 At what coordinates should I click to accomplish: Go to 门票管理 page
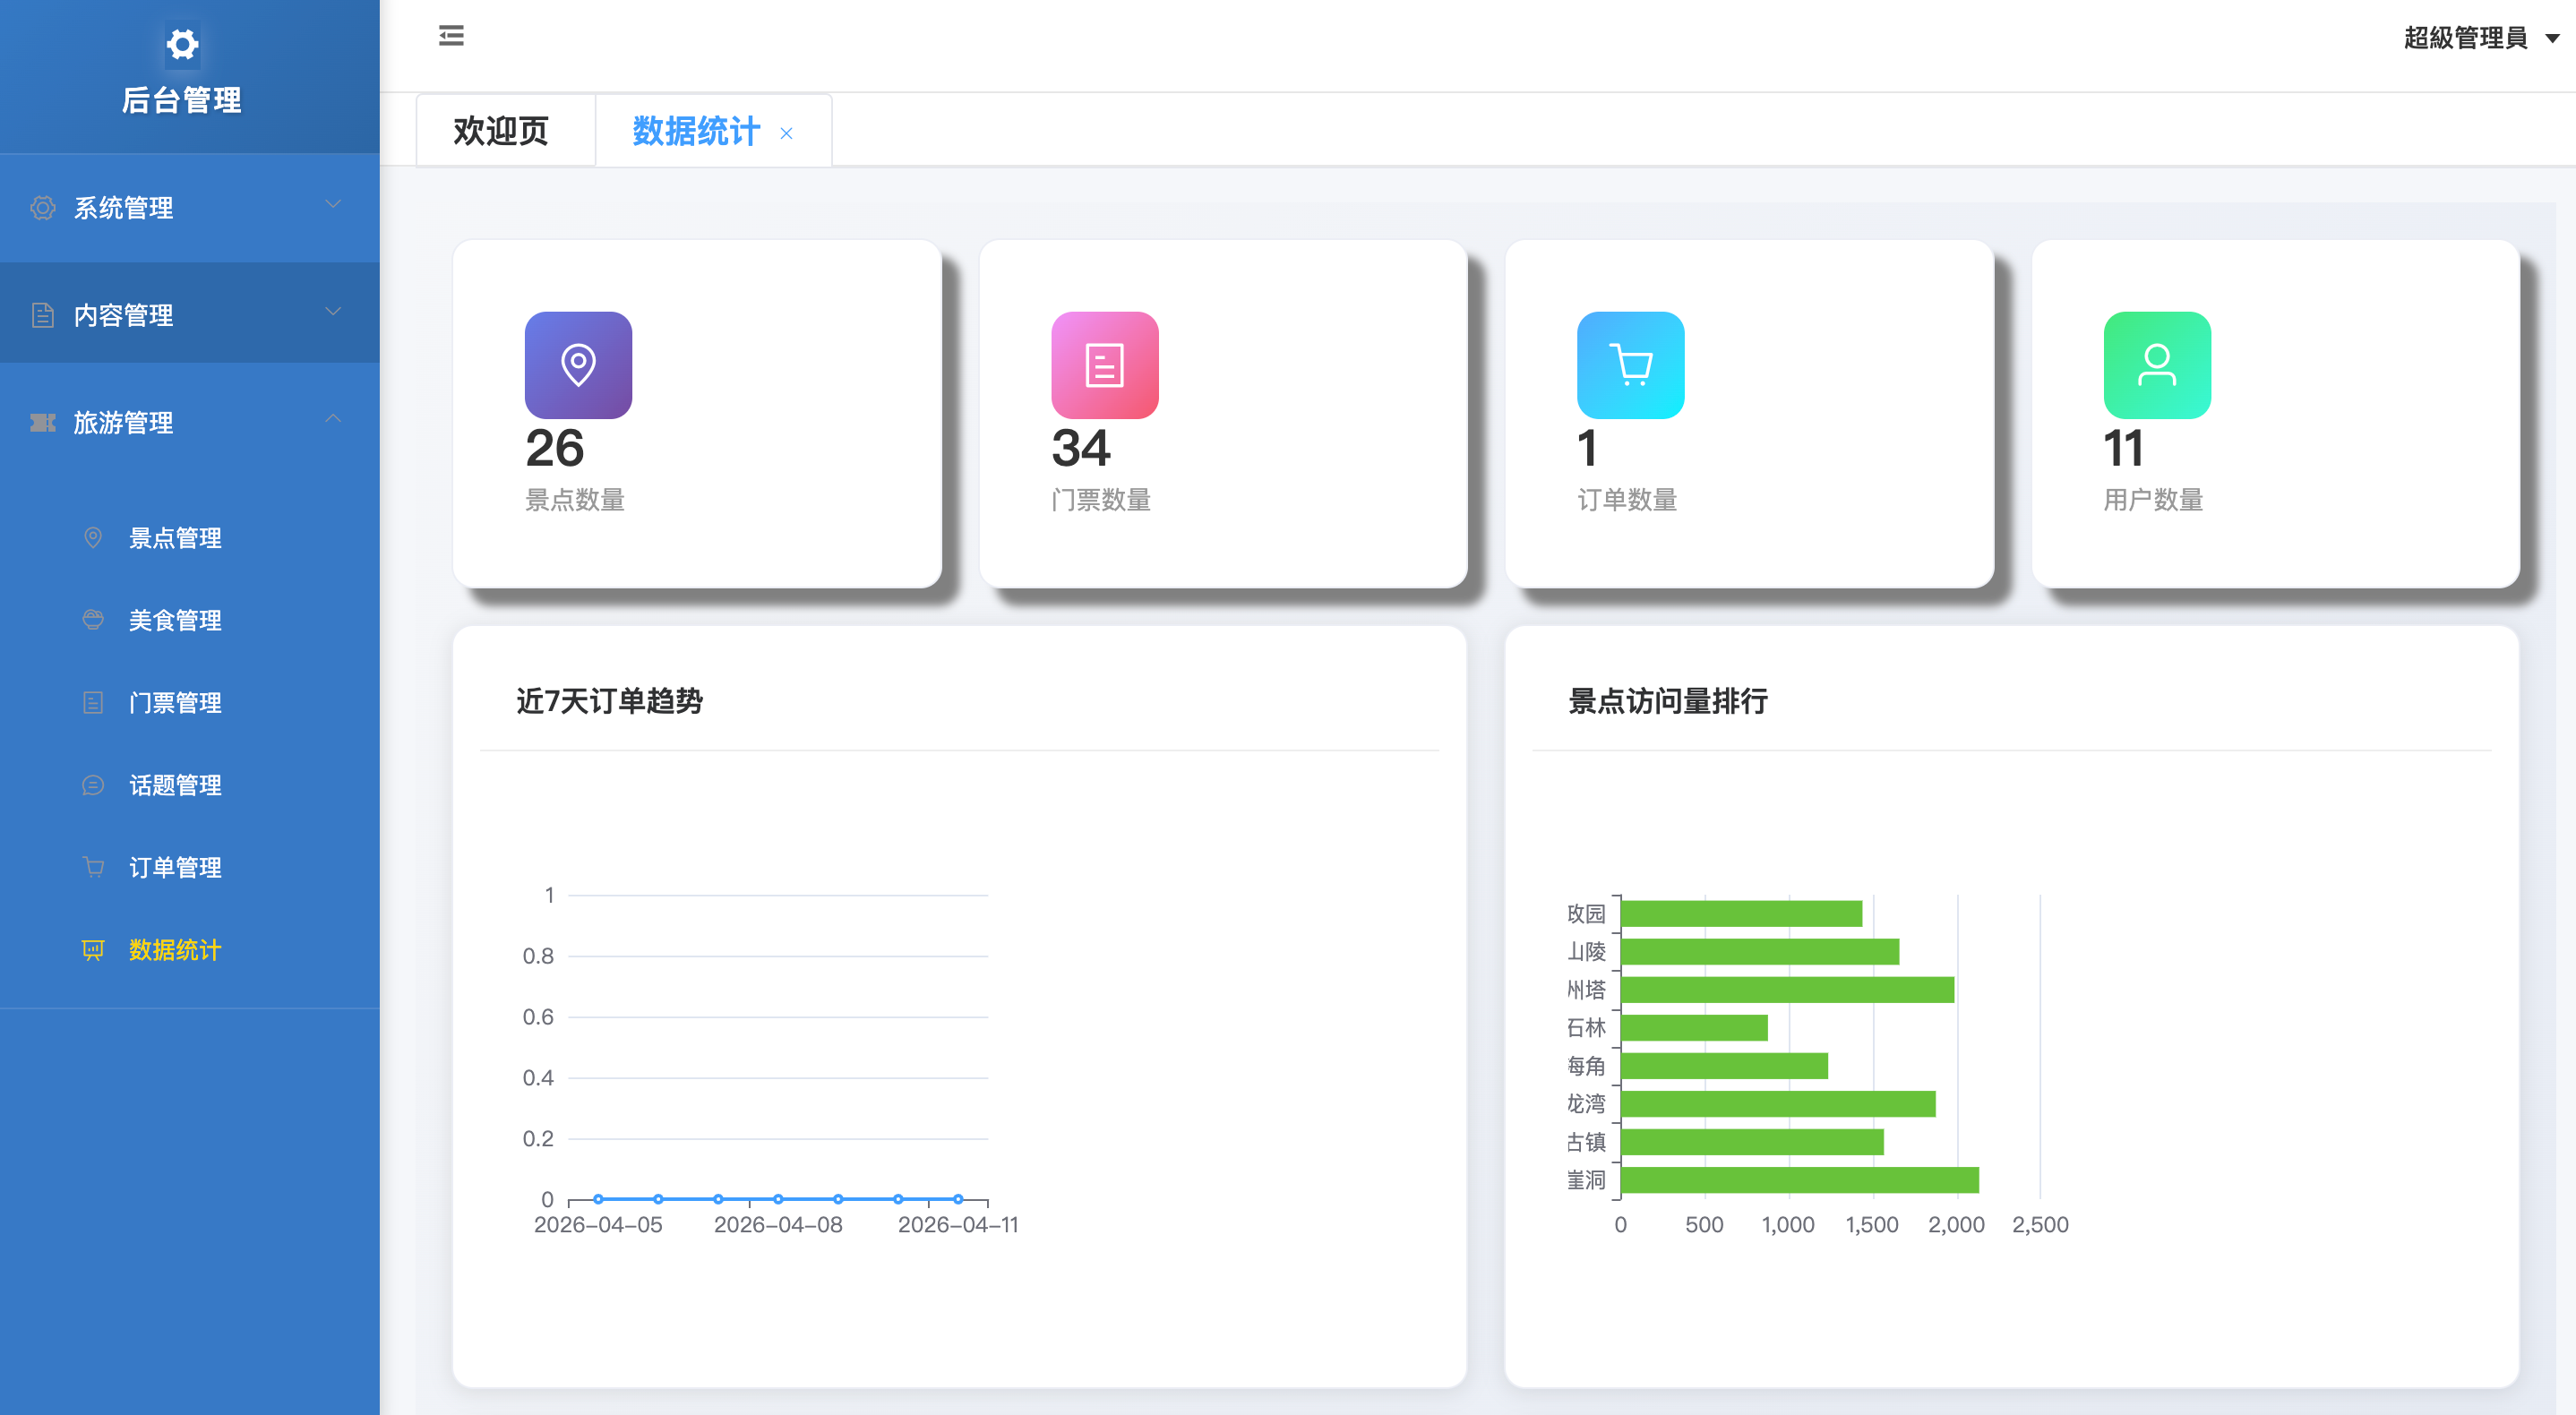174,703
